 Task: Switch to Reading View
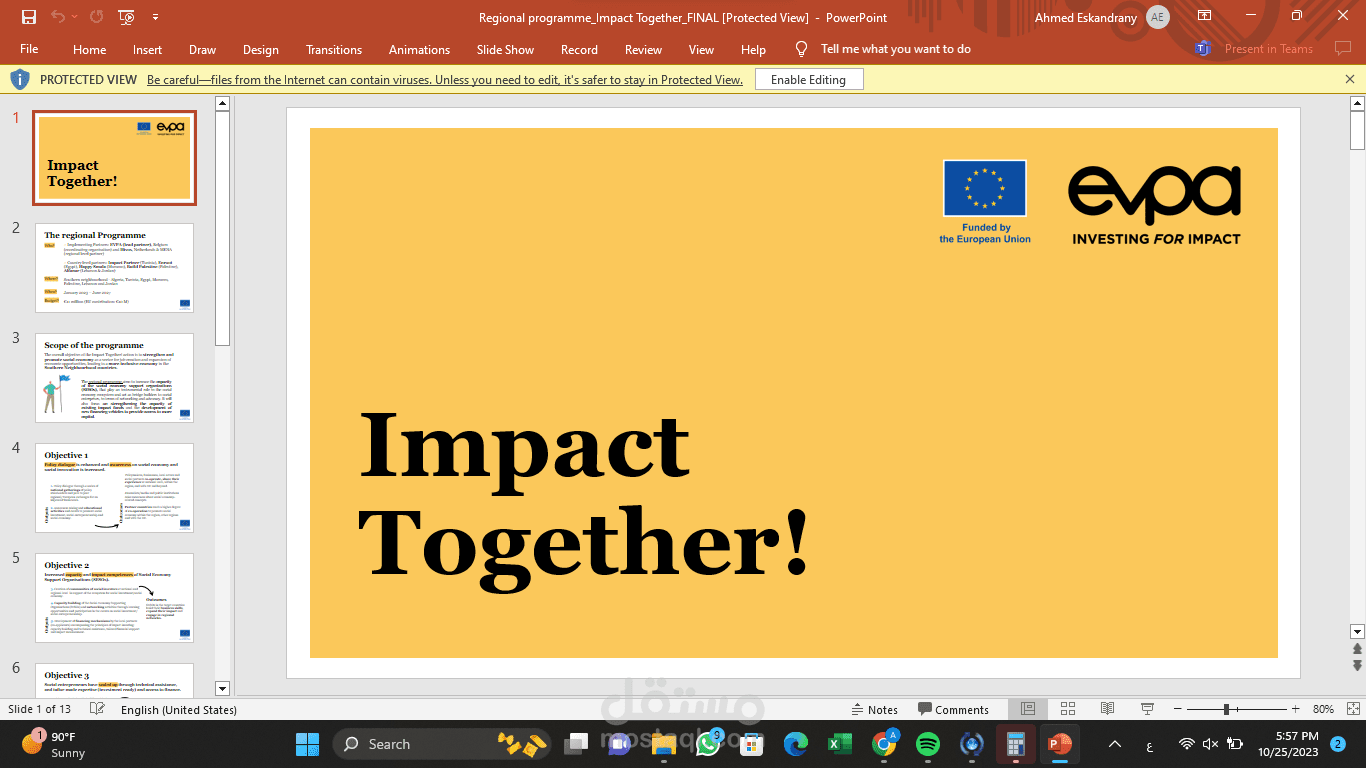[1107, 709]
